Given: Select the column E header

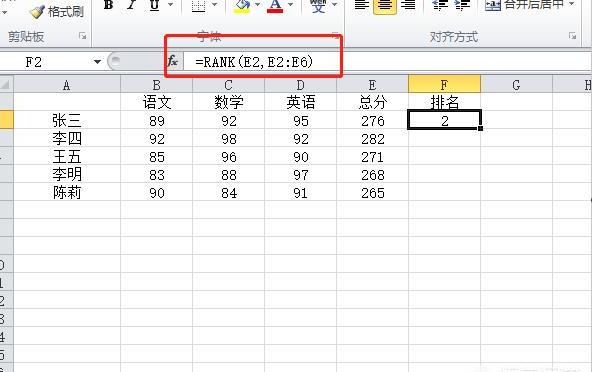Looking at the screenshot, I should (372, 84).
